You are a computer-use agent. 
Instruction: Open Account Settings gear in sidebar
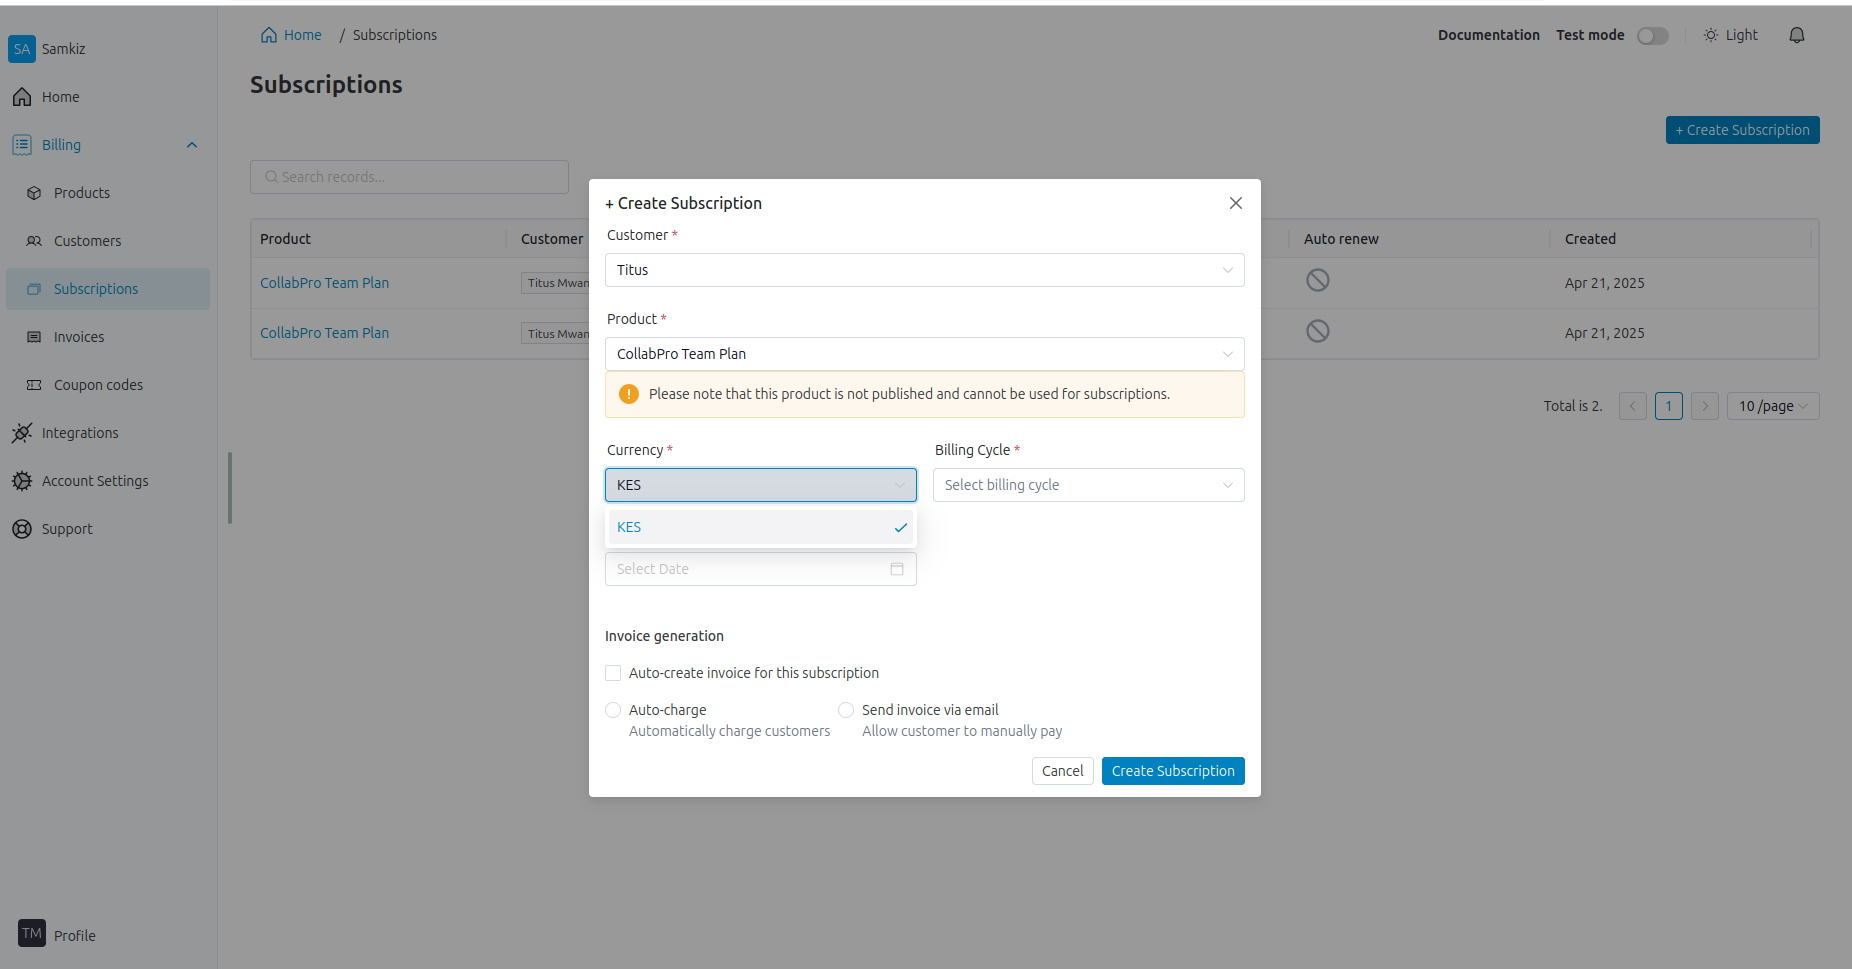click(22, 481)
